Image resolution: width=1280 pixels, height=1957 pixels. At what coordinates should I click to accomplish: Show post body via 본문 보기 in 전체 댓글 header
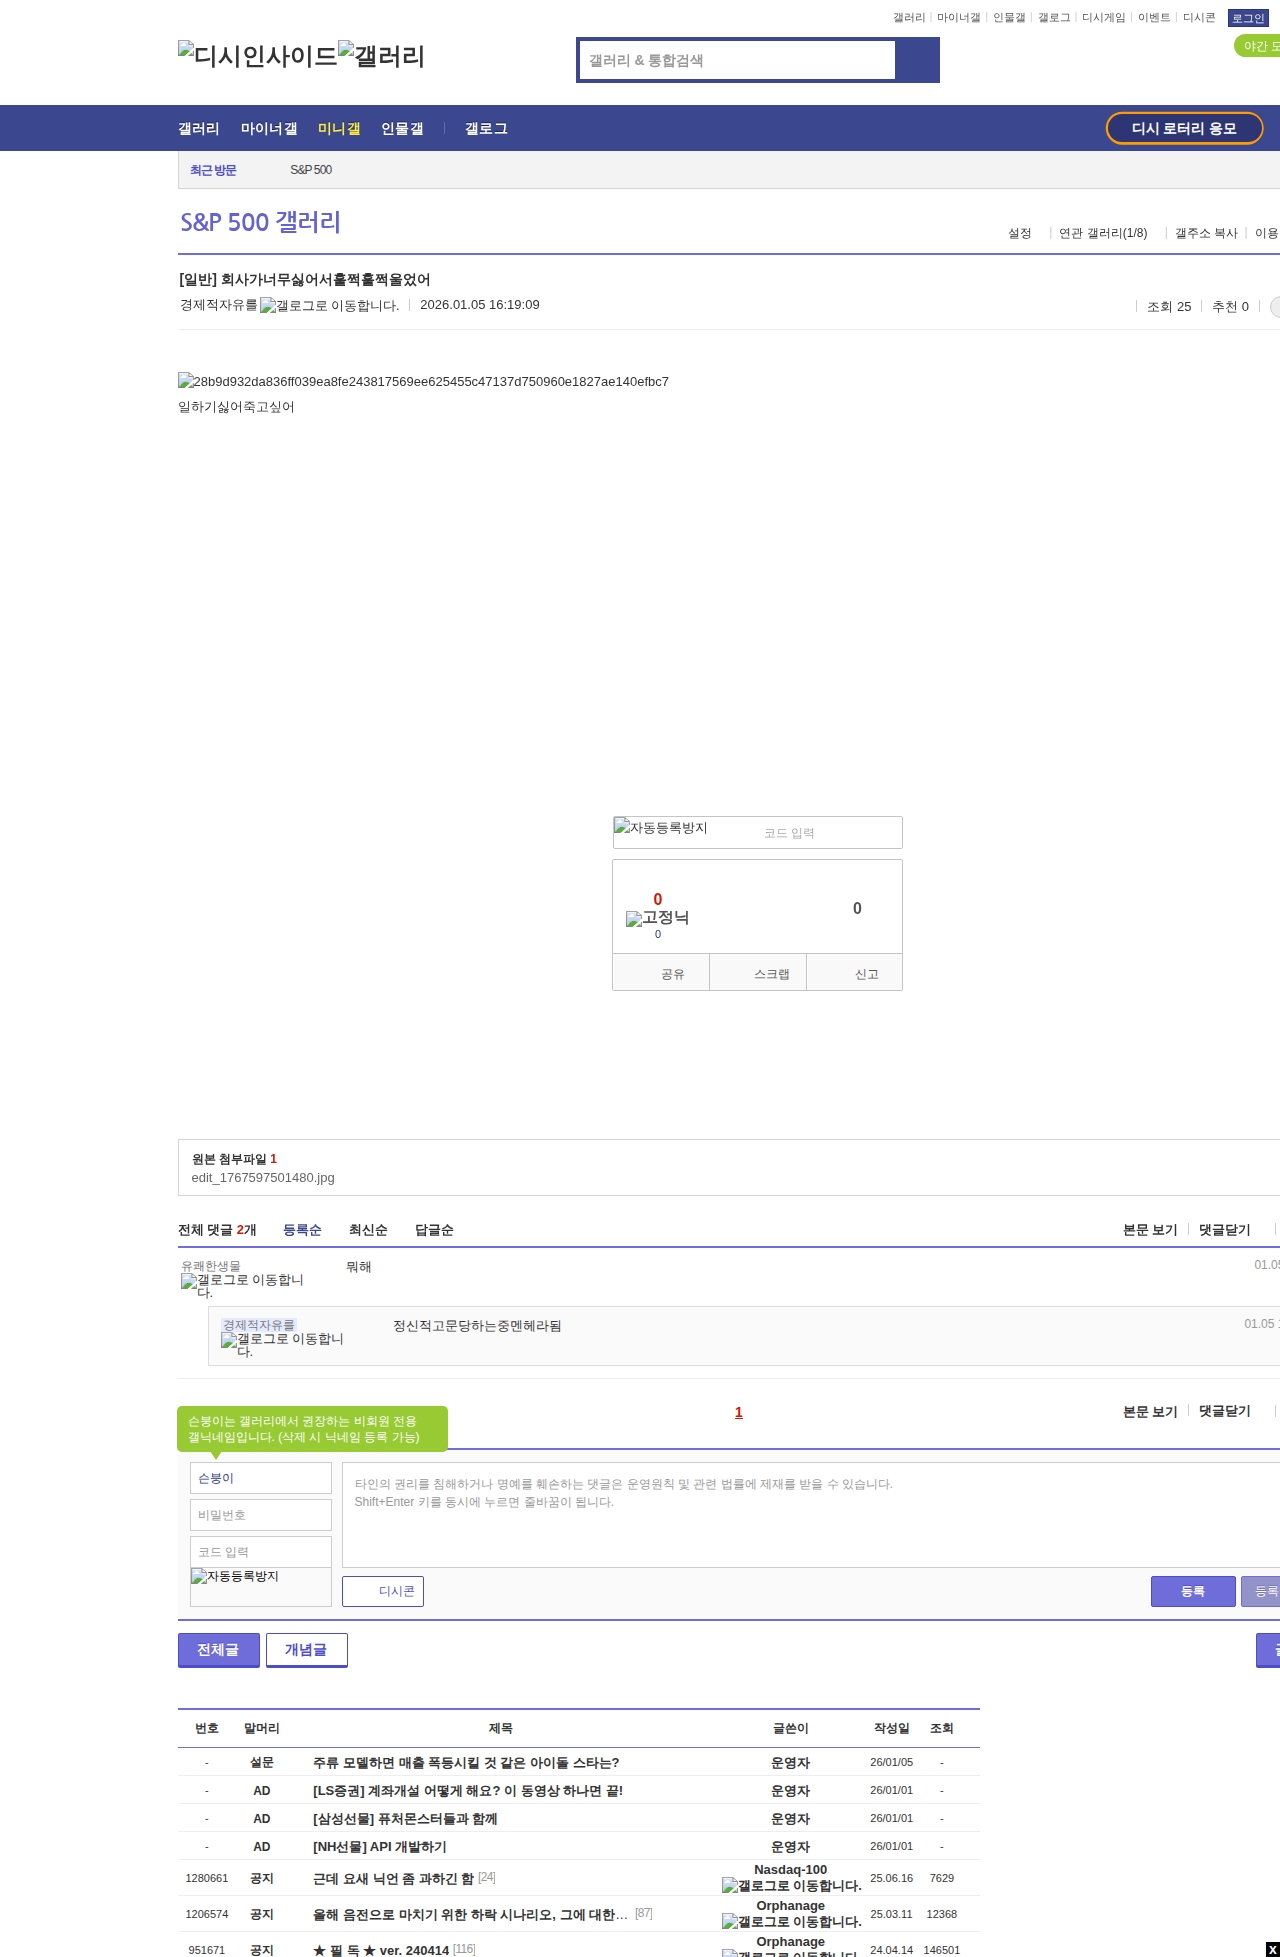[1150, 1229]
